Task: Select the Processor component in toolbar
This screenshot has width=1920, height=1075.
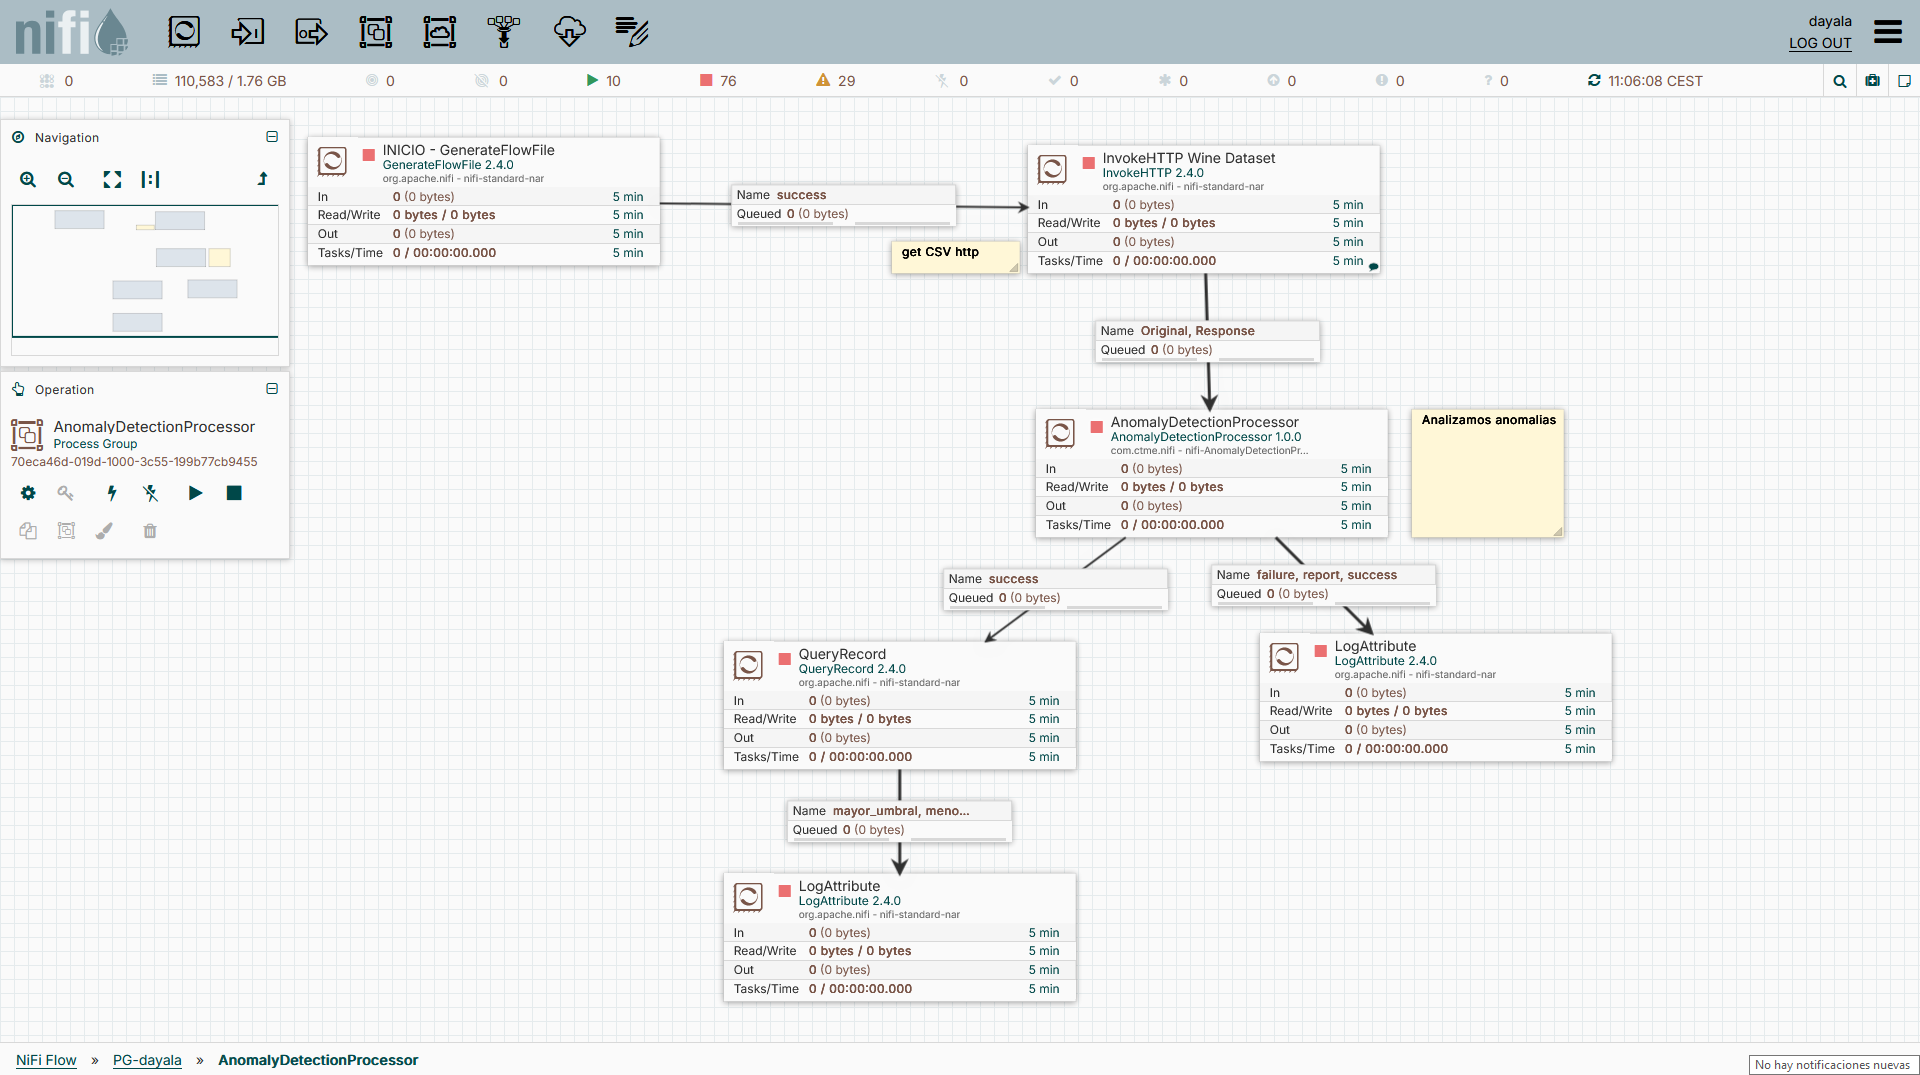Action: click(184, 32)
